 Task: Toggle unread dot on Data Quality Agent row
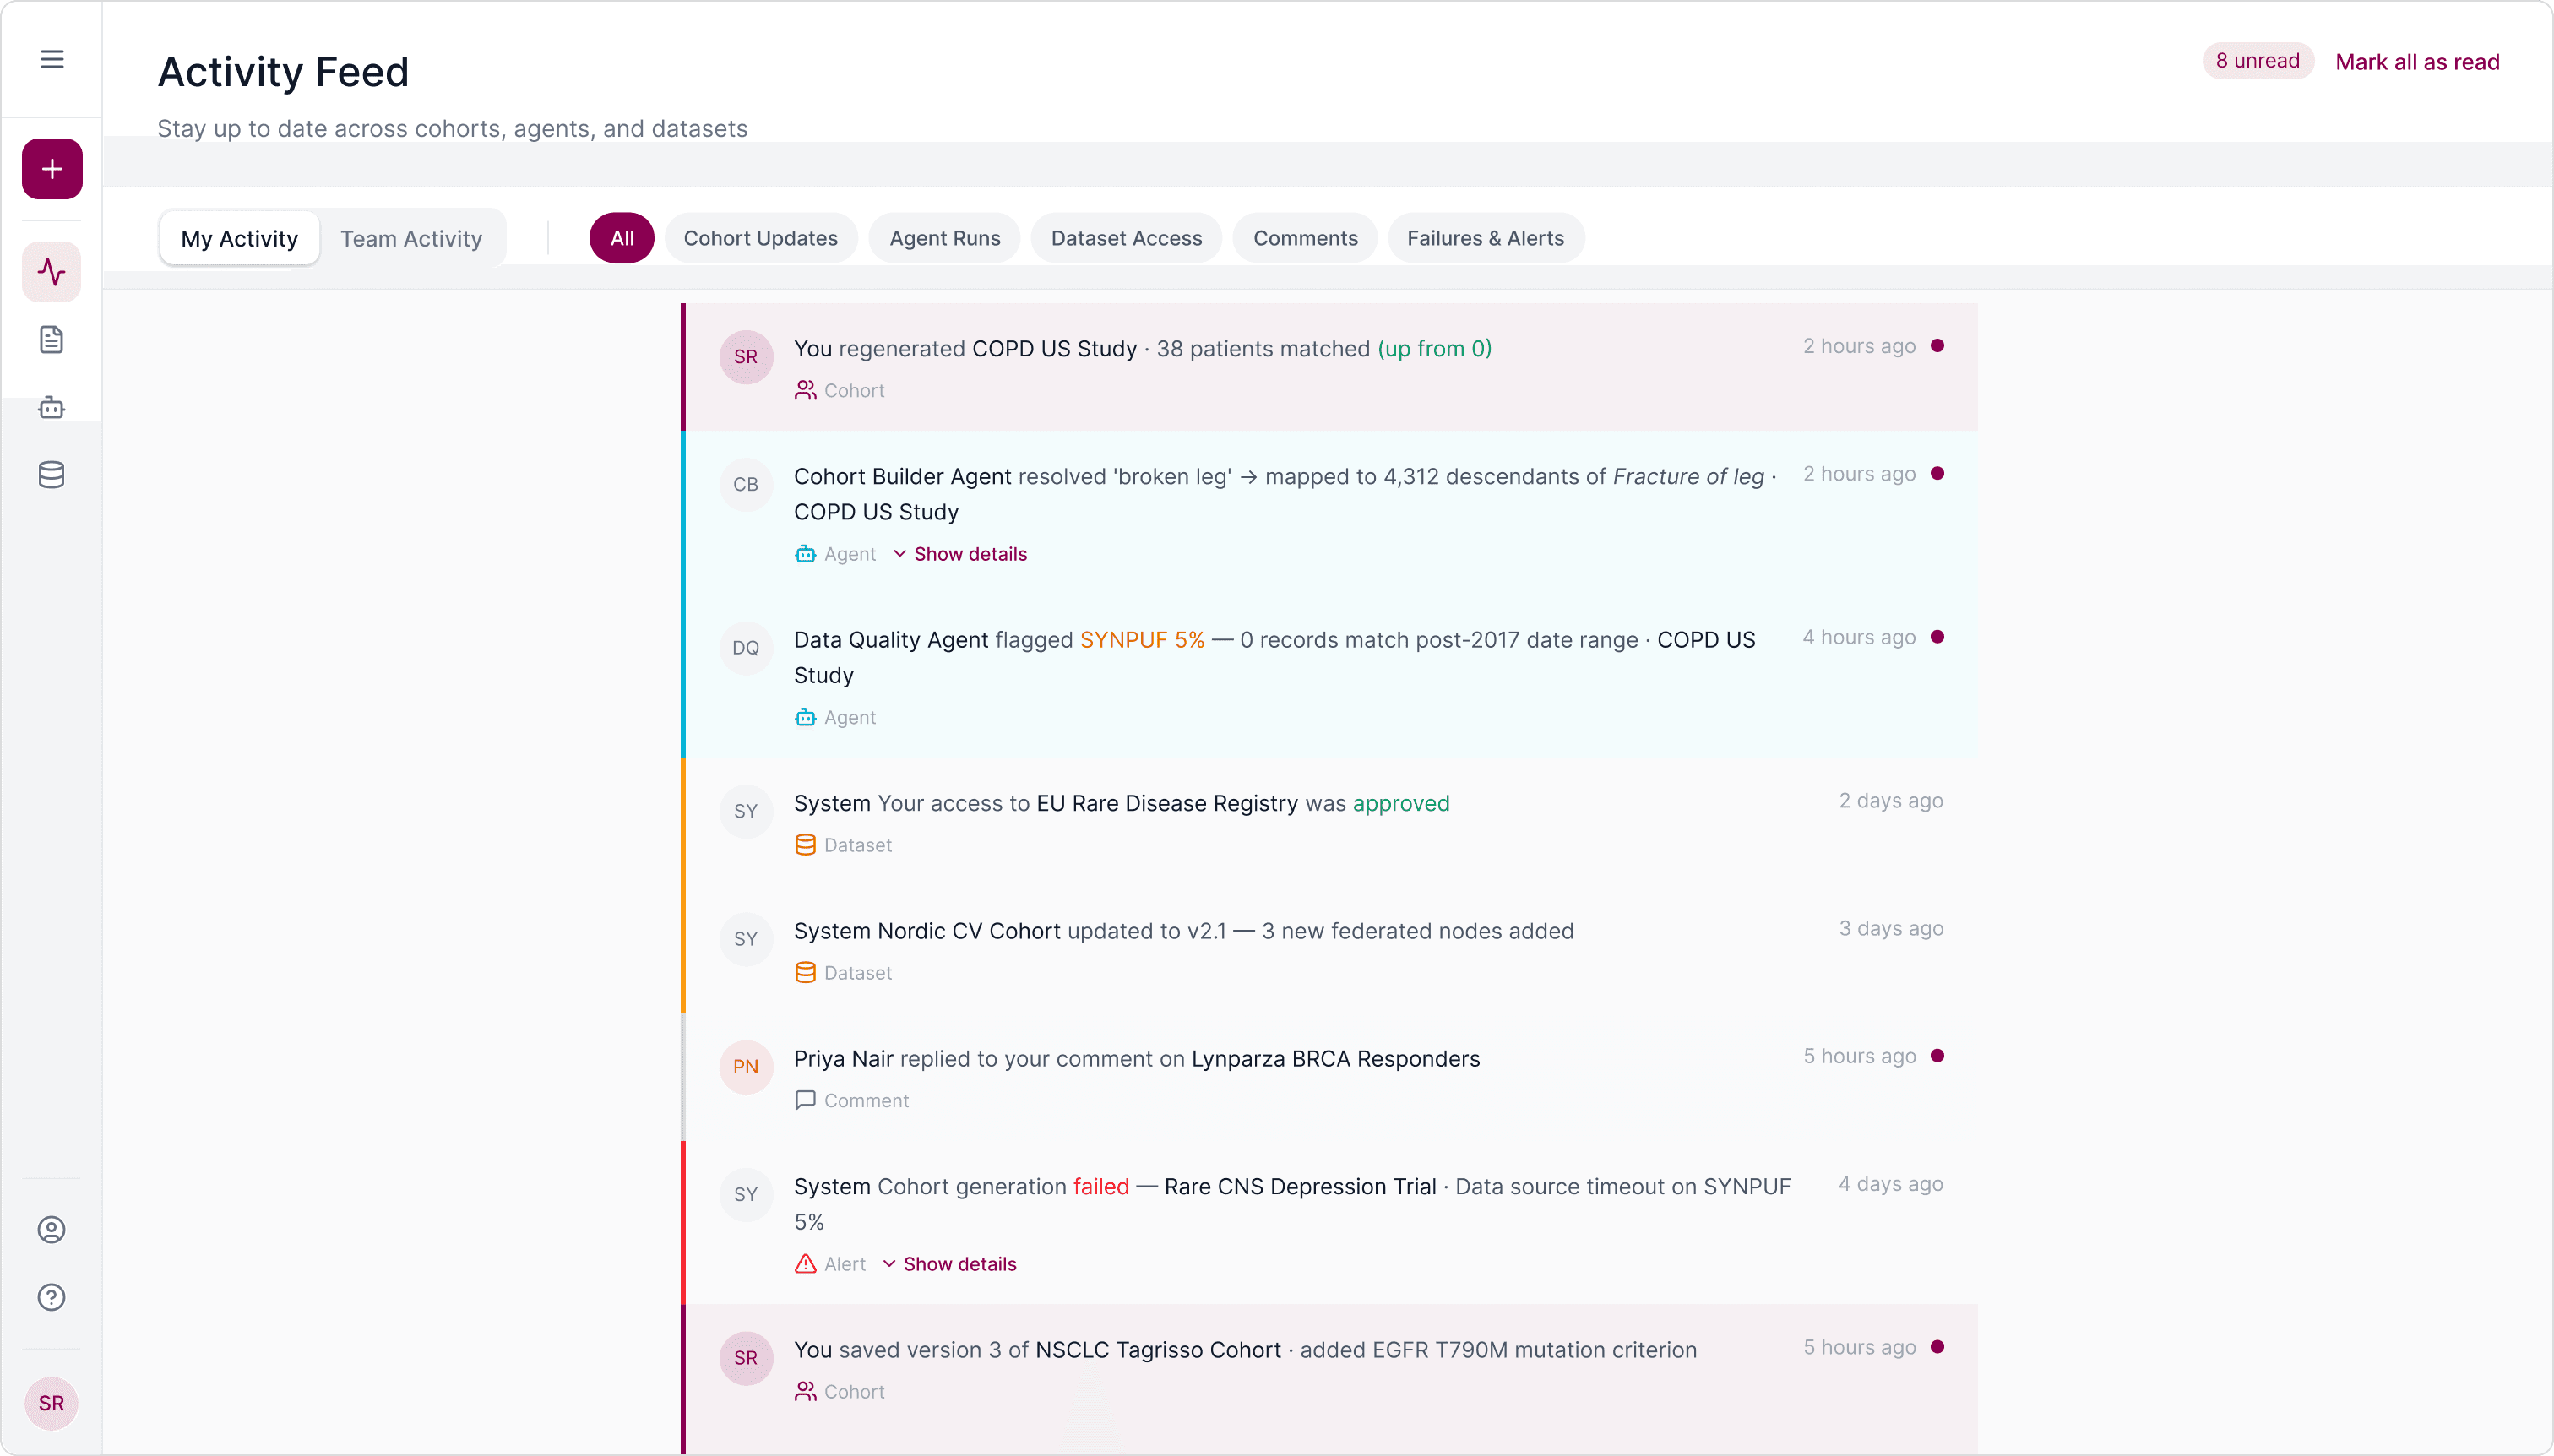tap(1937, 637)
